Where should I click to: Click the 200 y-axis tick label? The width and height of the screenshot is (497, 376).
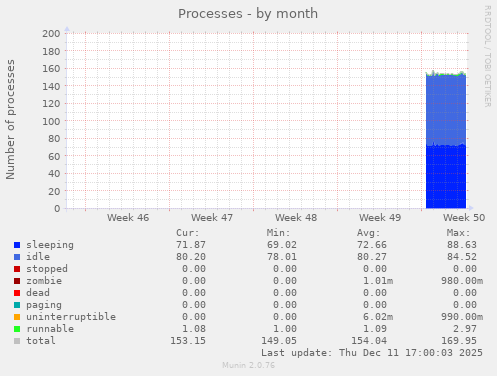point(51,34)
